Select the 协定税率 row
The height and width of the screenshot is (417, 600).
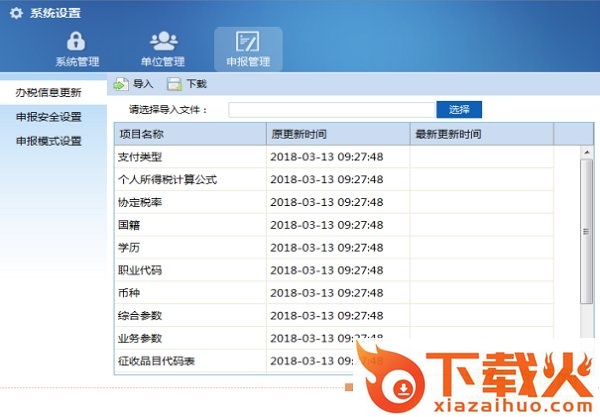tap(189, 203)
